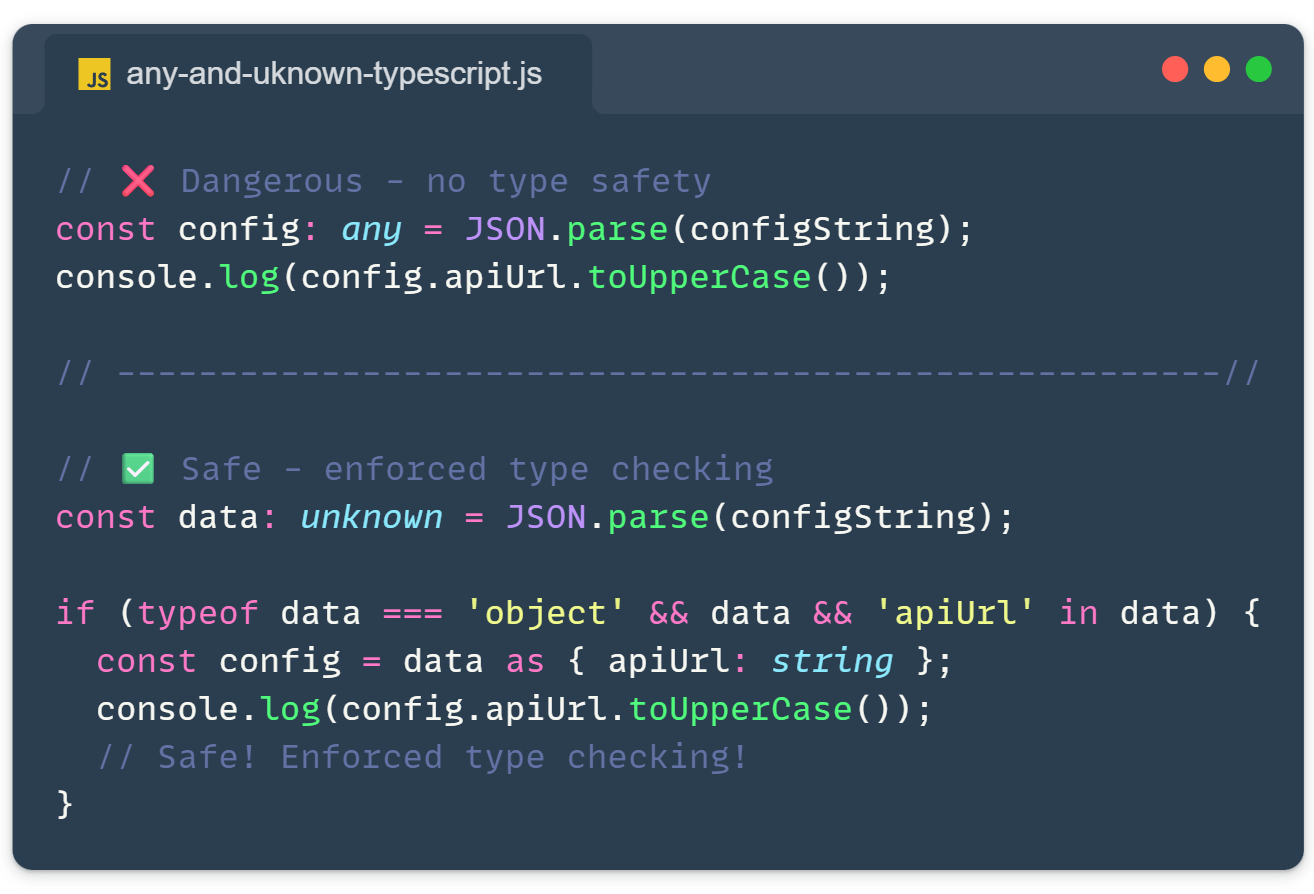The height and width of the screenshot is (894, 1314).
Task: Click the 'string' type annotation
Action: (832, 661)
